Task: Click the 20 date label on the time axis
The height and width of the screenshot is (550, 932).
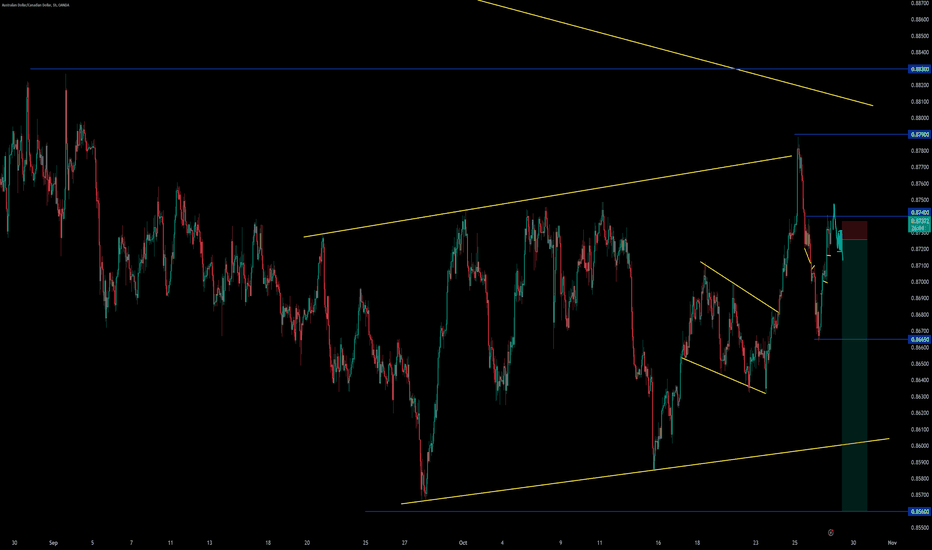Action: coord(307,543)
